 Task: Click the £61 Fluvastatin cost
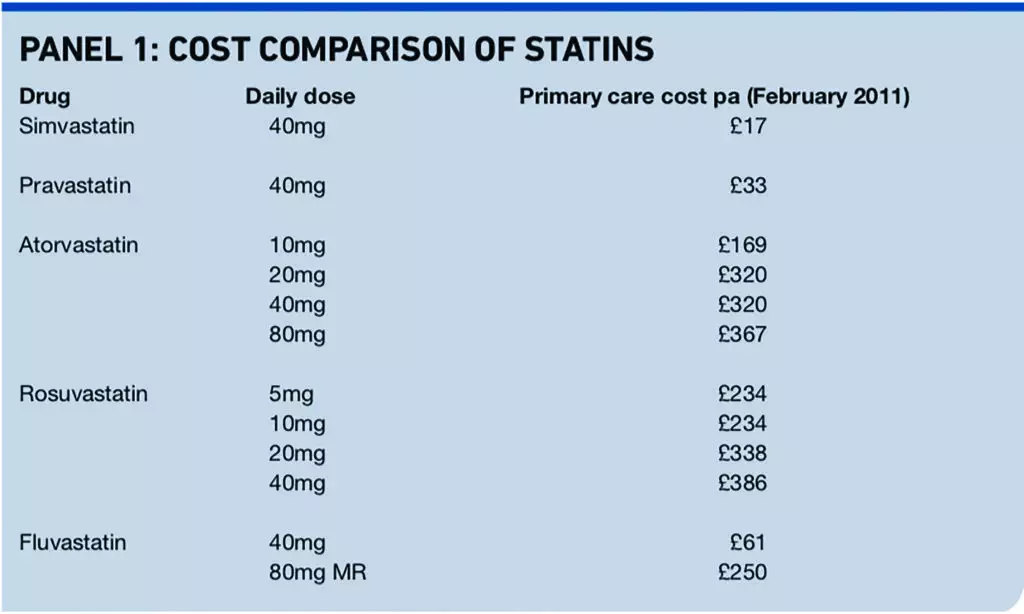coord(748,542)
